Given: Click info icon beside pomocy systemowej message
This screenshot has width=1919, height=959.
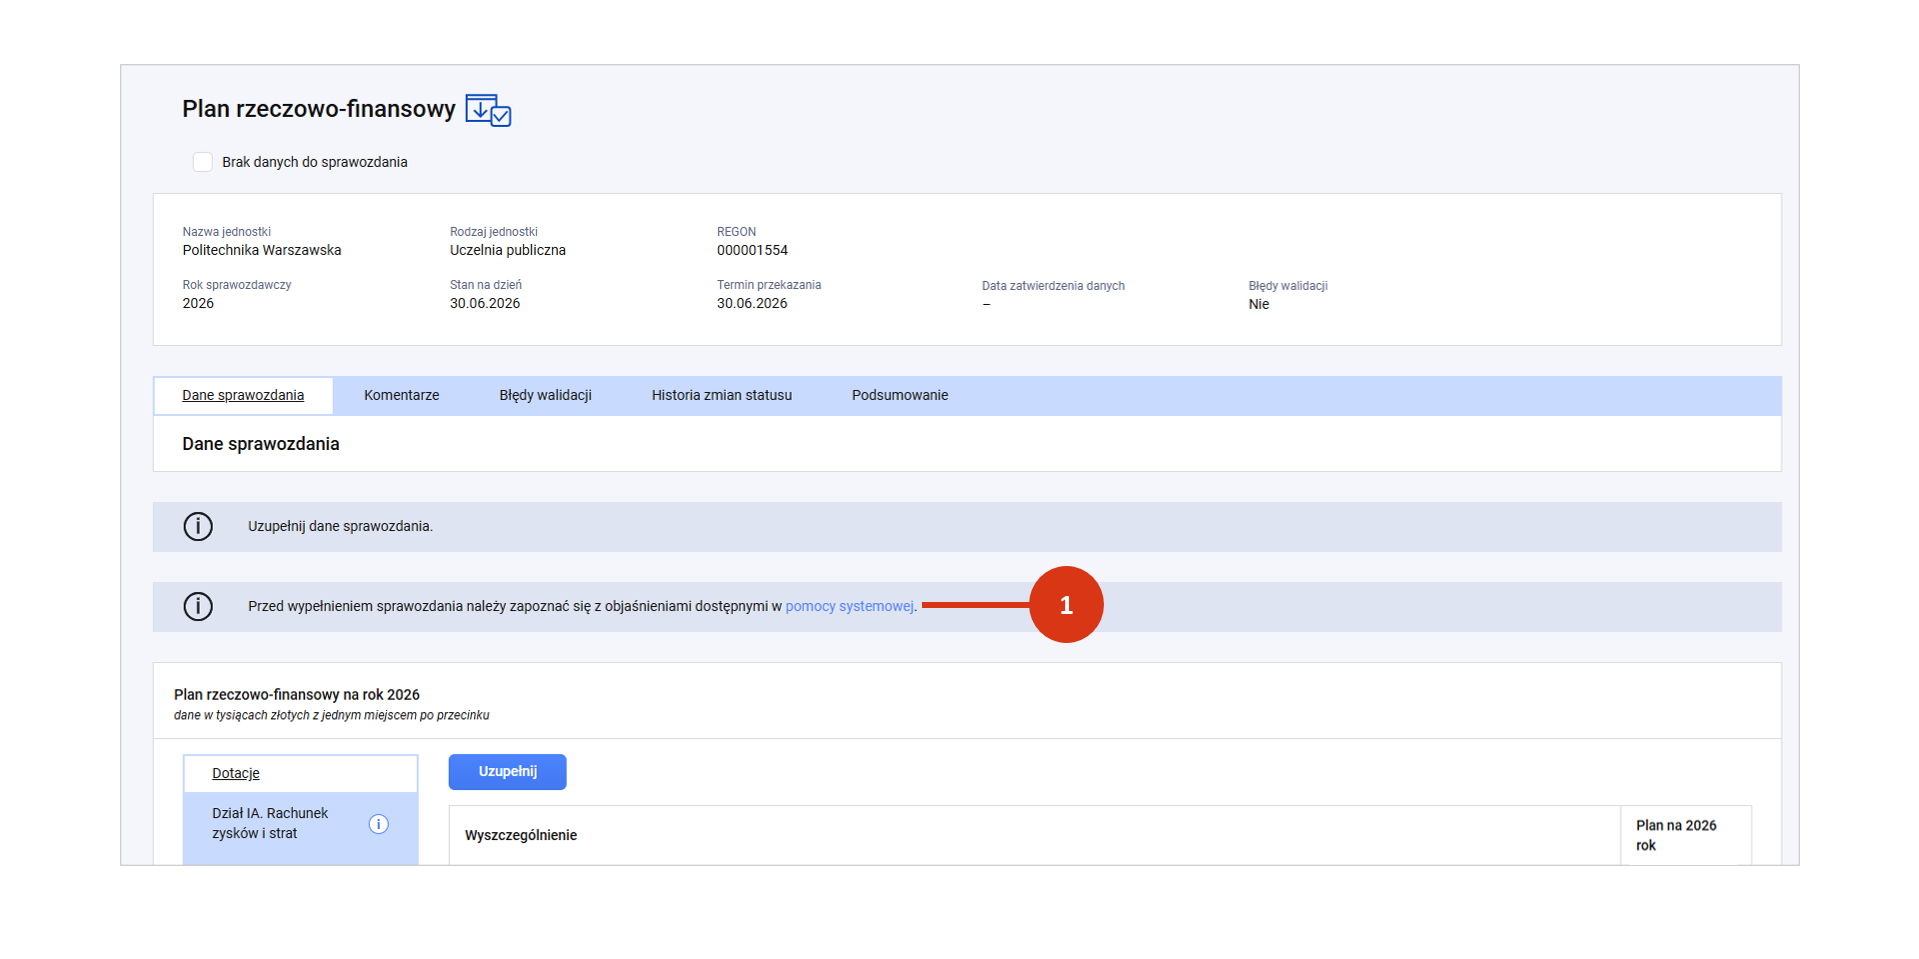Looking at the screenshot, I should (x=198, y=606).
